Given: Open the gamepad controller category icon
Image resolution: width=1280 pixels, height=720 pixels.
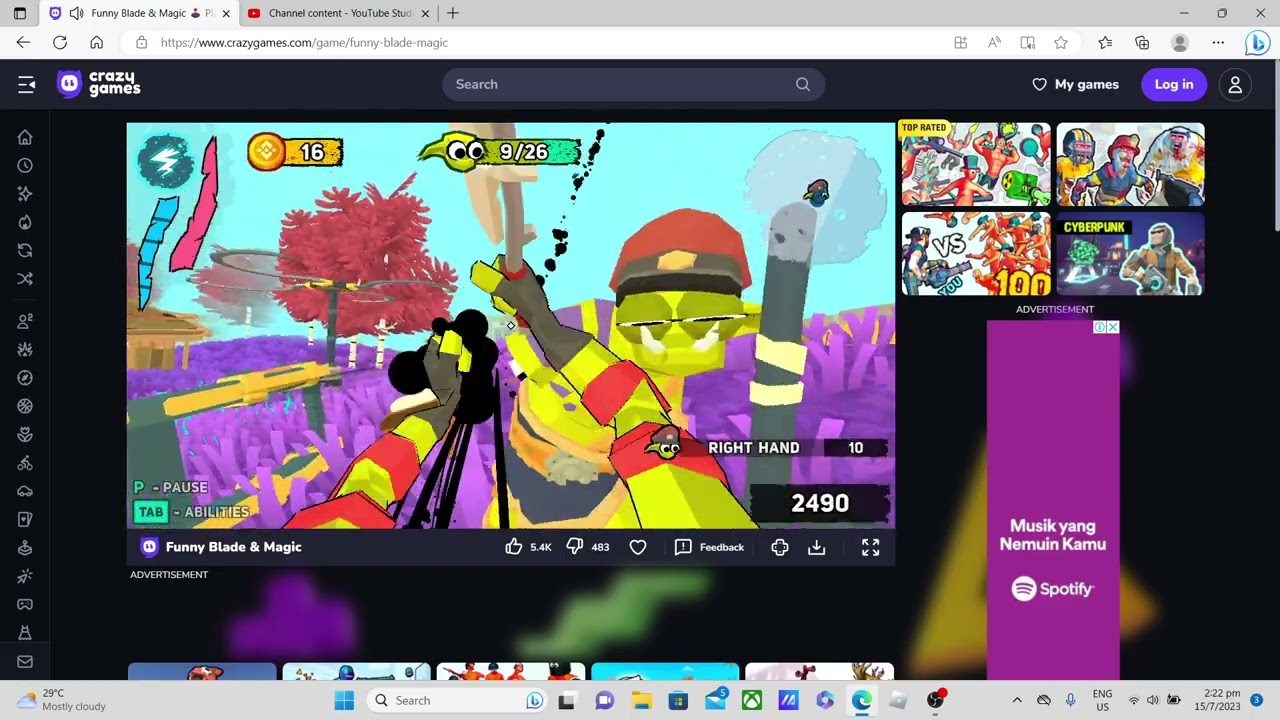Looking at the screenshot, I should [x=25, y=604].
